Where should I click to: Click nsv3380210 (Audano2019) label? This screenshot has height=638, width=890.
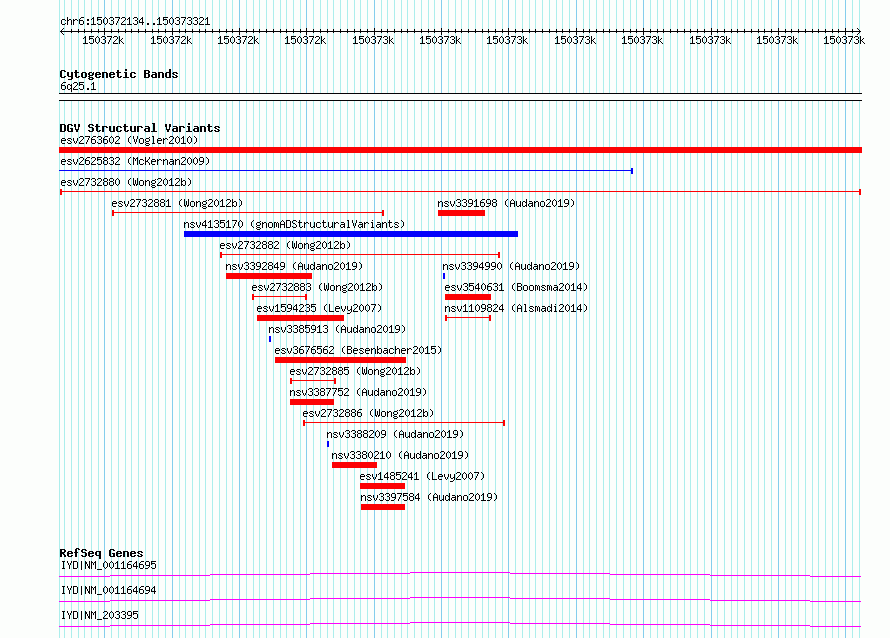(x=400, y=455)
